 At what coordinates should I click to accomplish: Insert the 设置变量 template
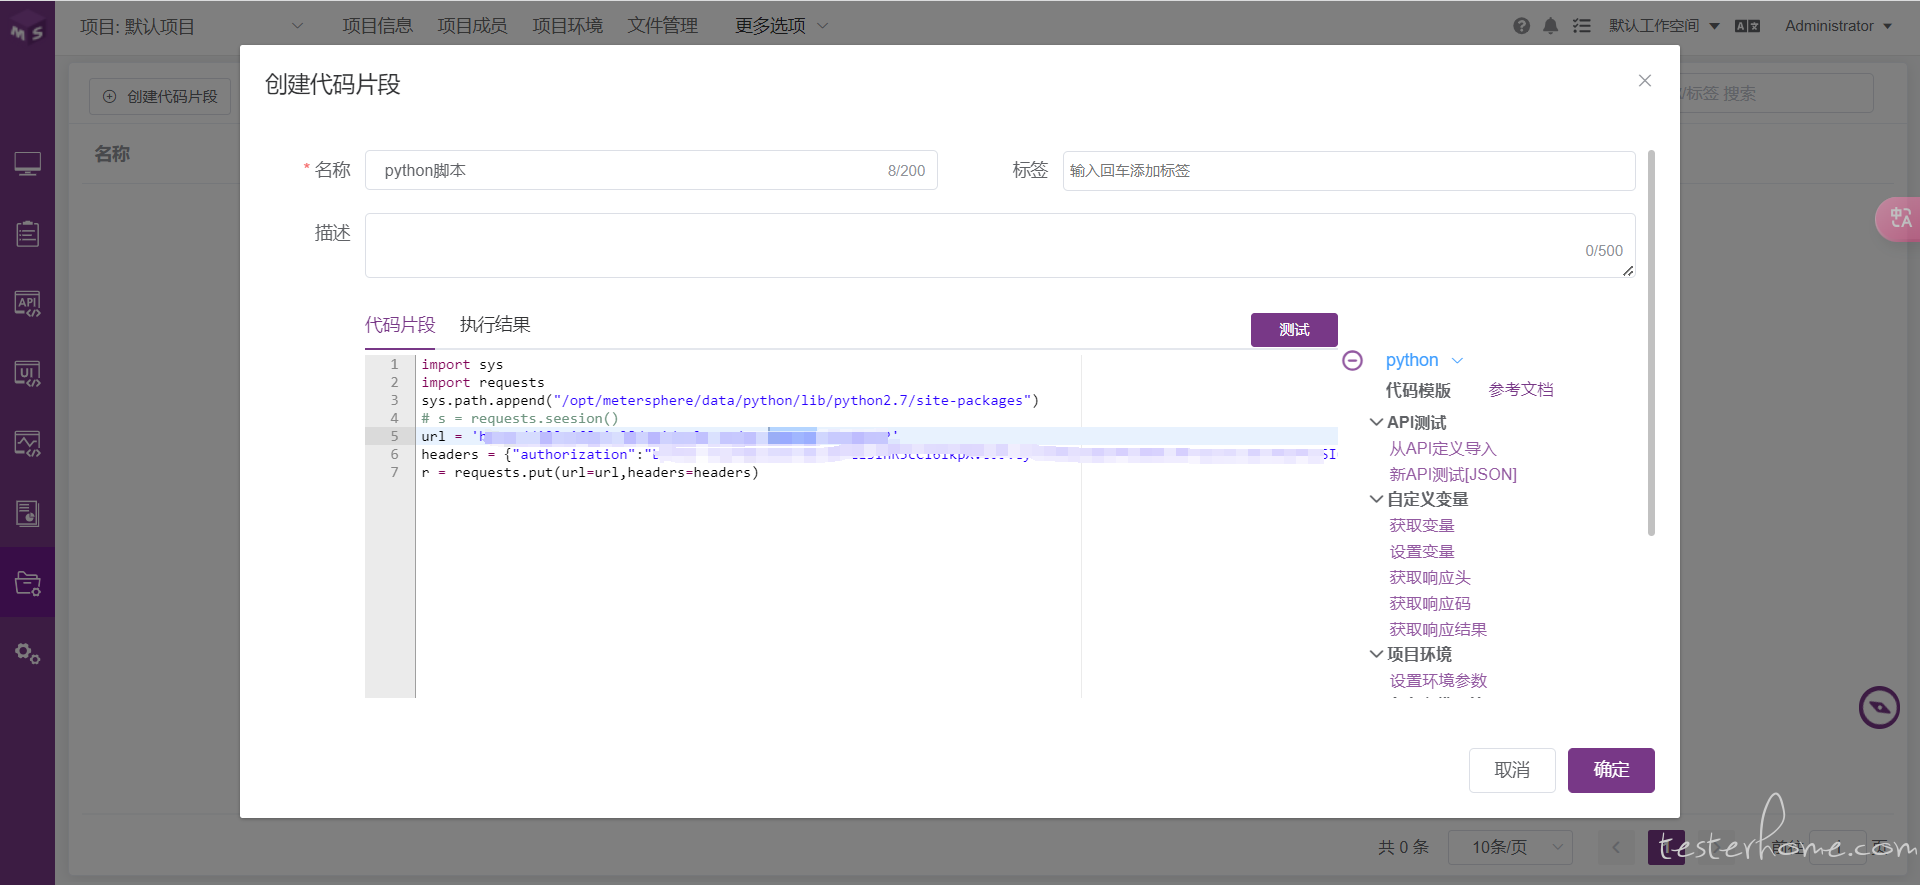point(1422,552)
